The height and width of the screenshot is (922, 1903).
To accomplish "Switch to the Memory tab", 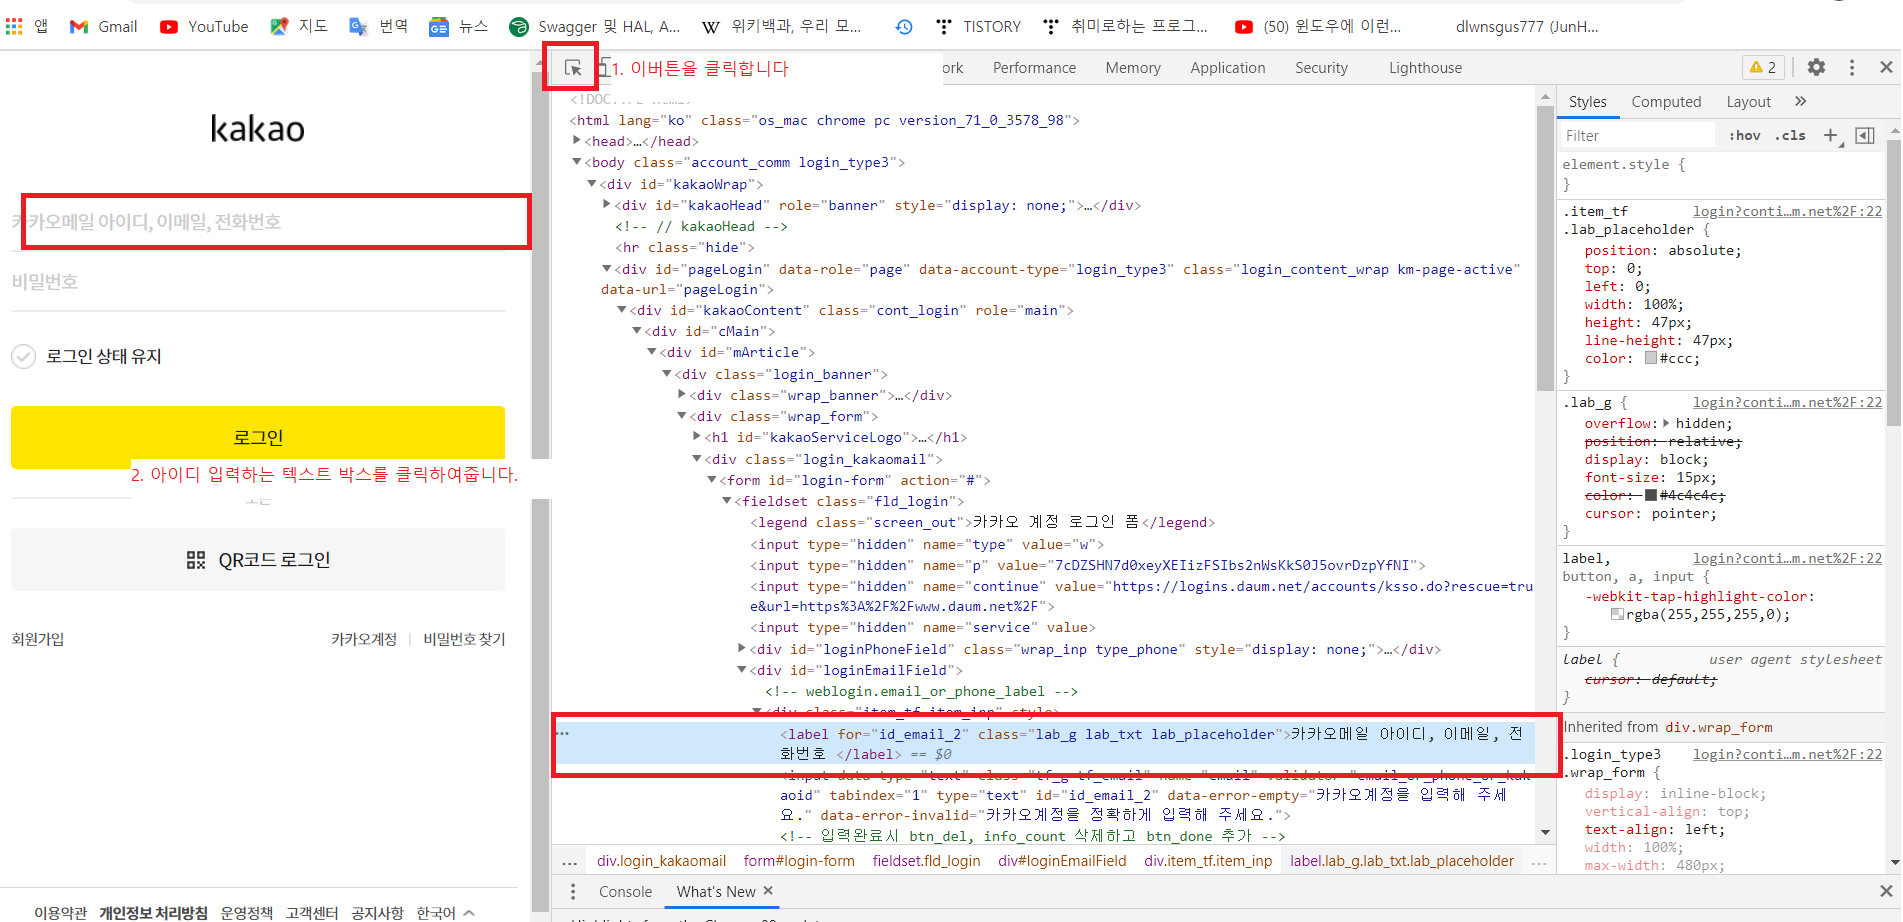I will point(1133,68).
